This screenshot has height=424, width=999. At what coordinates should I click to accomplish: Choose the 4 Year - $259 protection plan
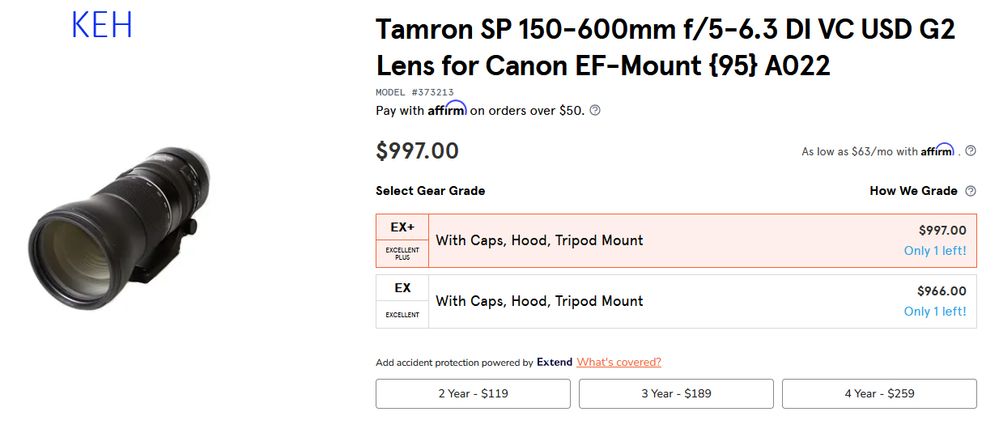pyautogui.click(x=879, y=394)
